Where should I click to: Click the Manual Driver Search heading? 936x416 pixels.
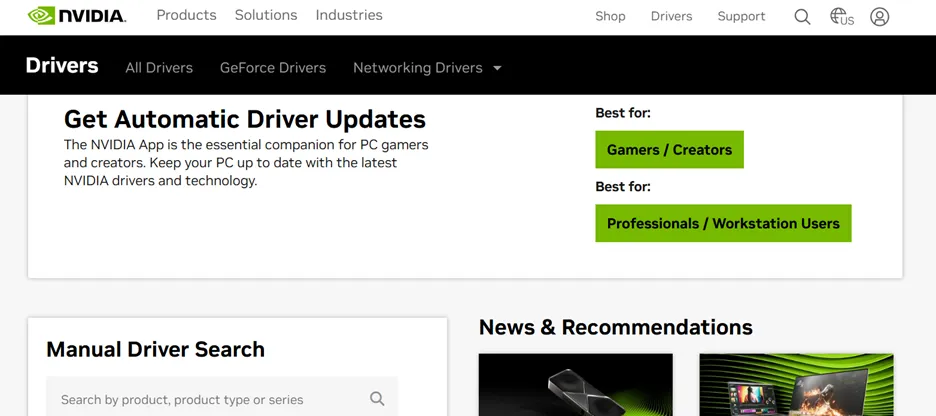[155, 349]
